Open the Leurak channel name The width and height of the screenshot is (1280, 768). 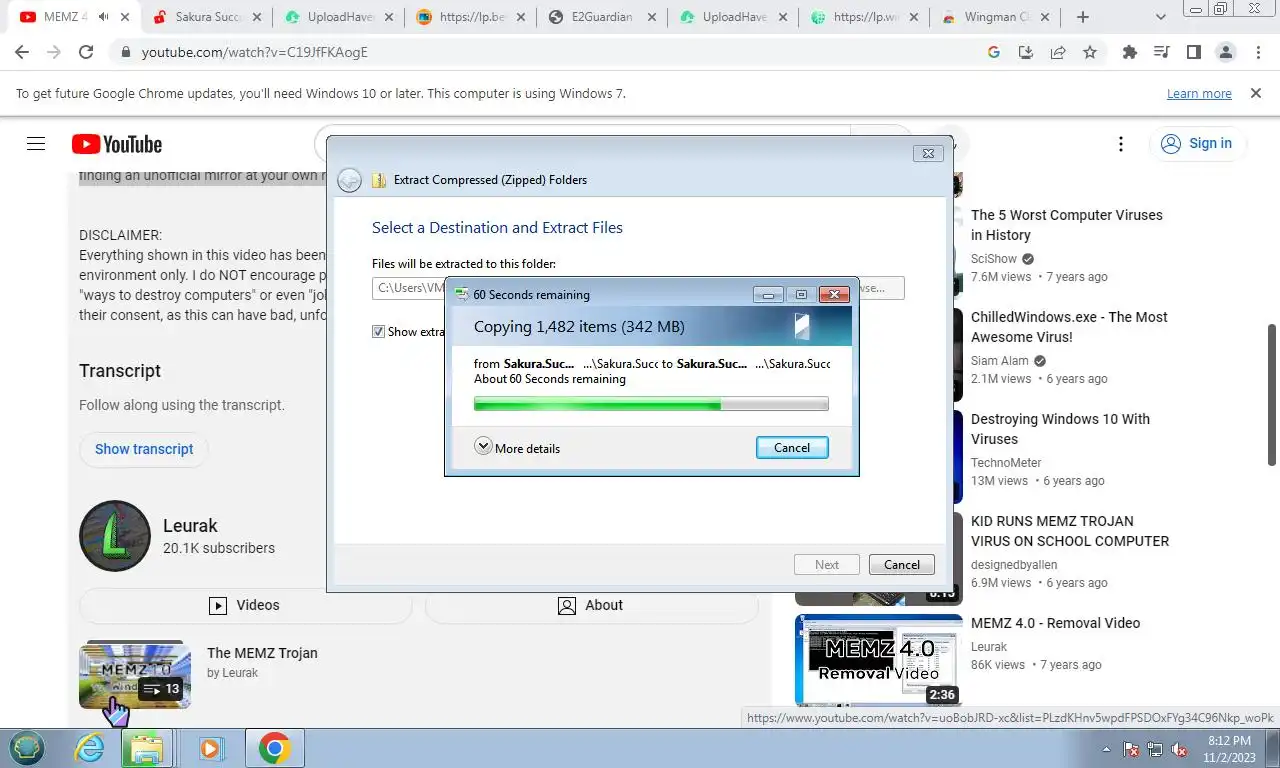click(190, 526)
